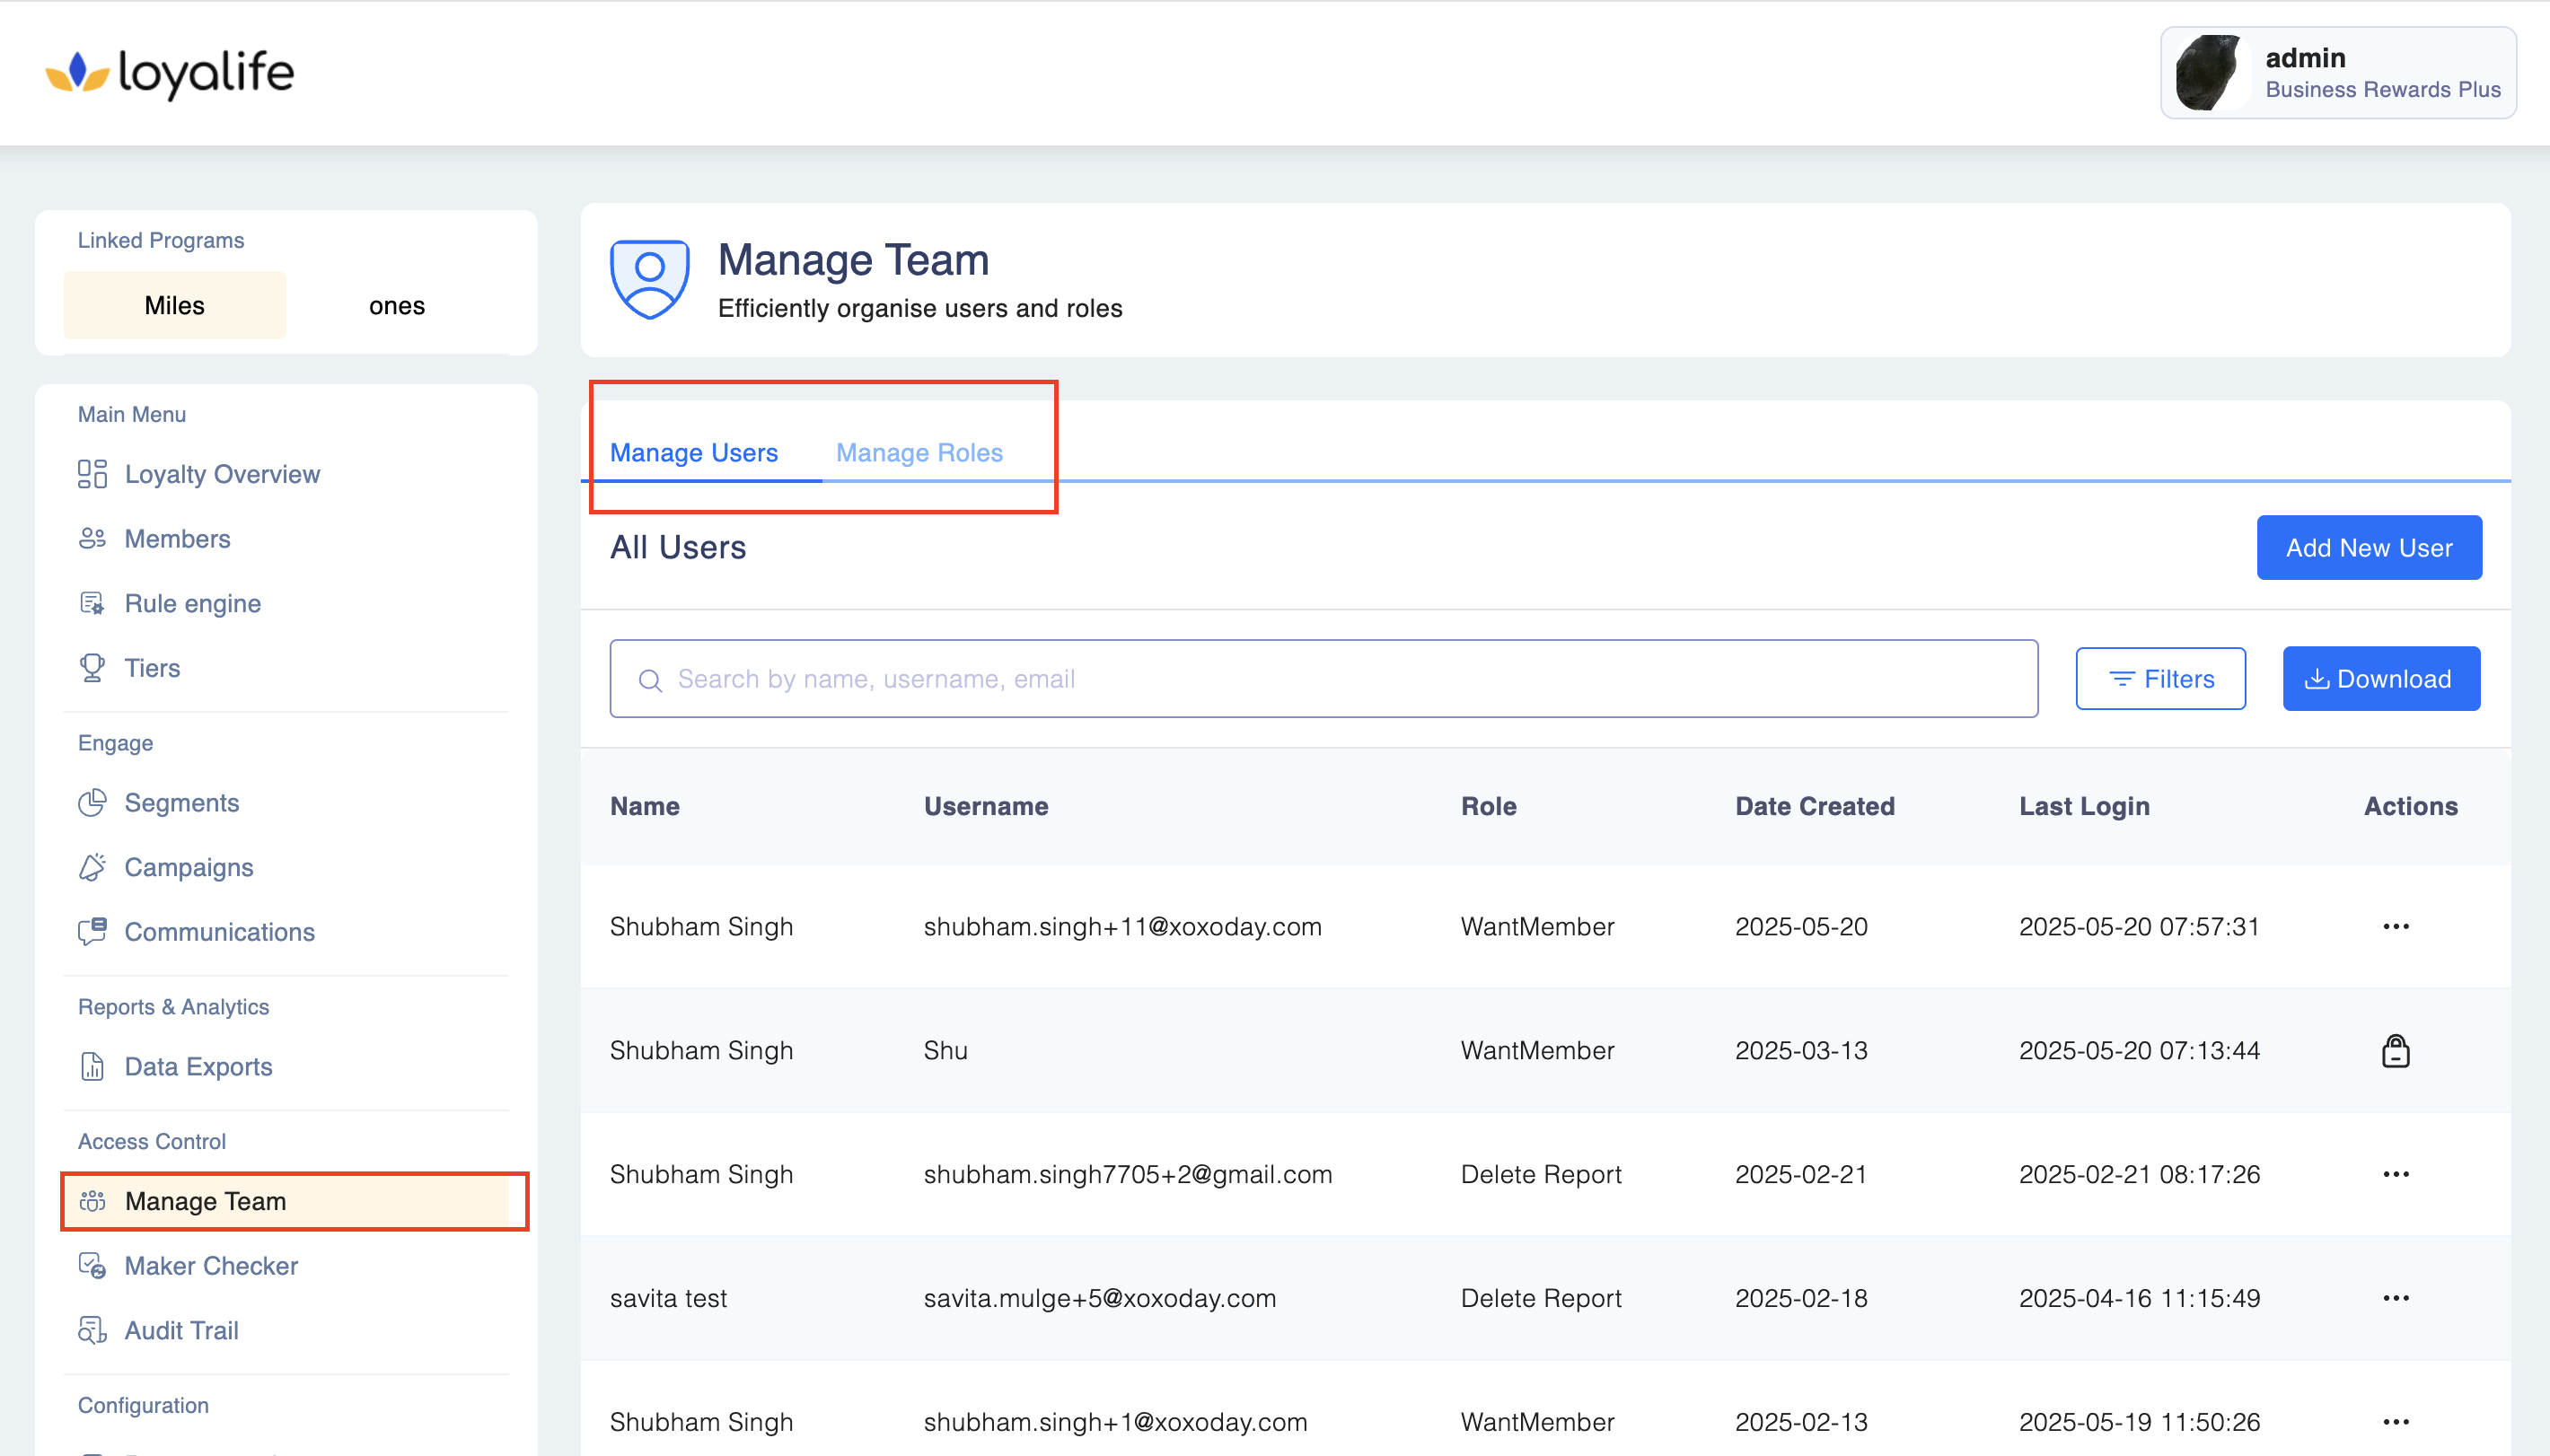This screenshot has width=2550, height=1456.
Task: Open actions menu for savita test
Action: point(2395,1298)
